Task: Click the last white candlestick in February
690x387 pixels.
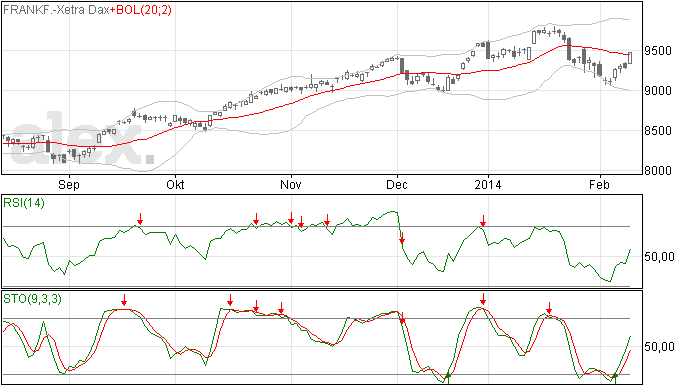Action: click(630, 58)
